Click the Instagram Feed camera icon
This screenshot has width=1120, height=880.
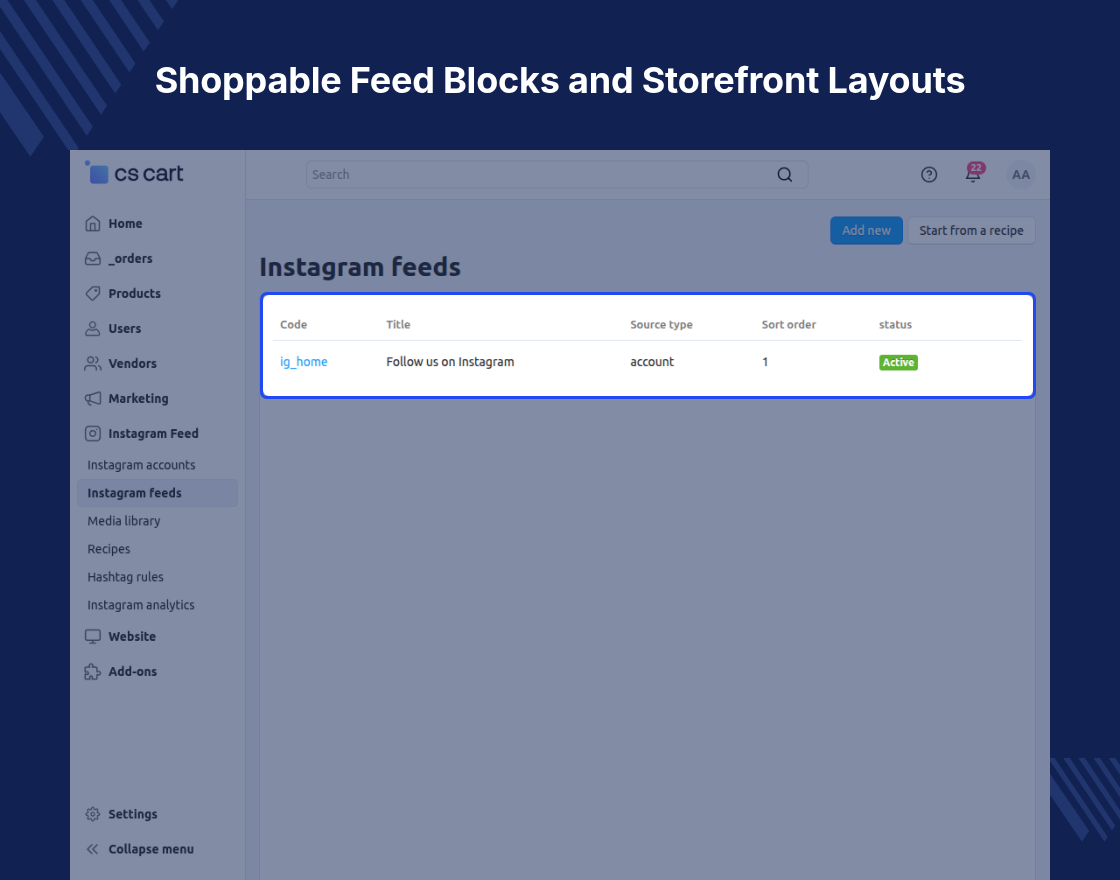click(93, 434)
